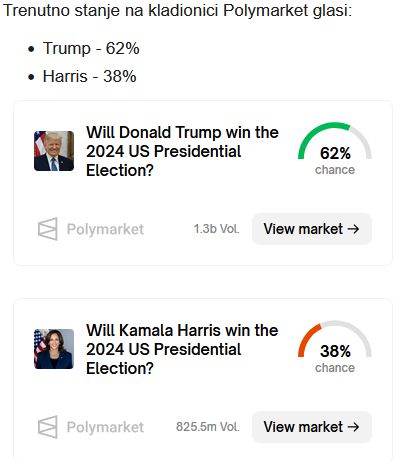Click the arrow icon in Harris's View market button
This screenshot has height=462, width=399.
[x=353, y=427]
